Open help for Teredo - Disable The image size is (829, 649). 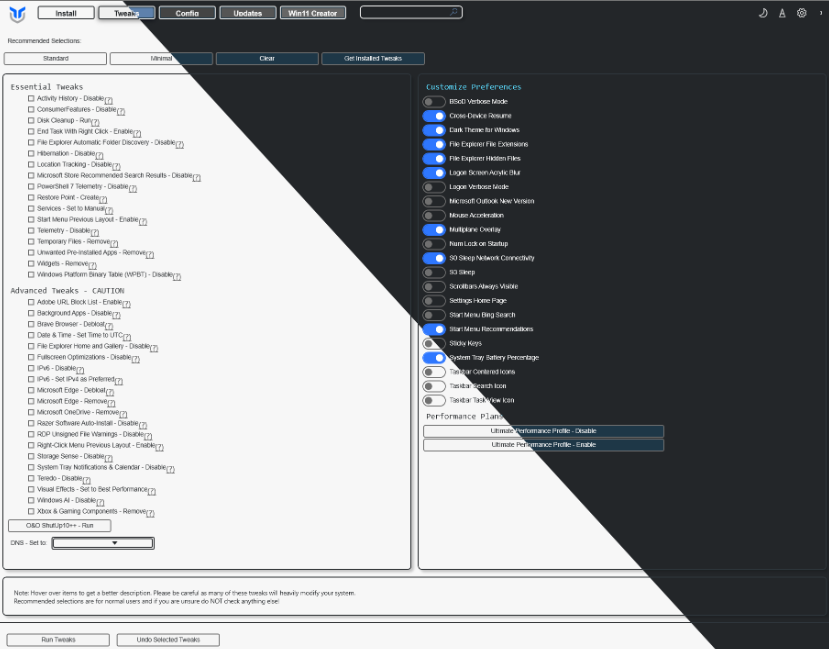pos(87,480)
